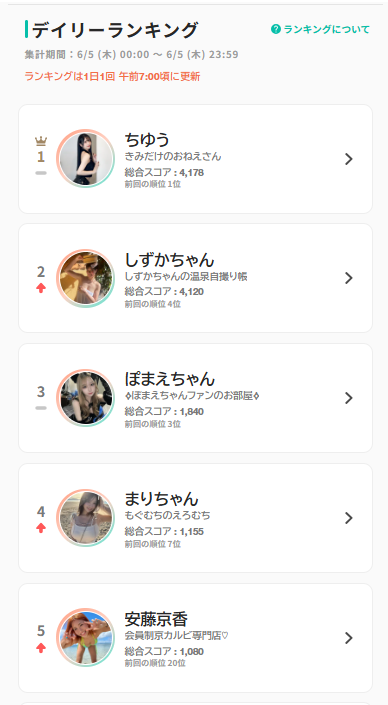Viewport: 388px width, 705px height.
Task: Click the chevron on まりちゃん card
Action: point(348,518)
